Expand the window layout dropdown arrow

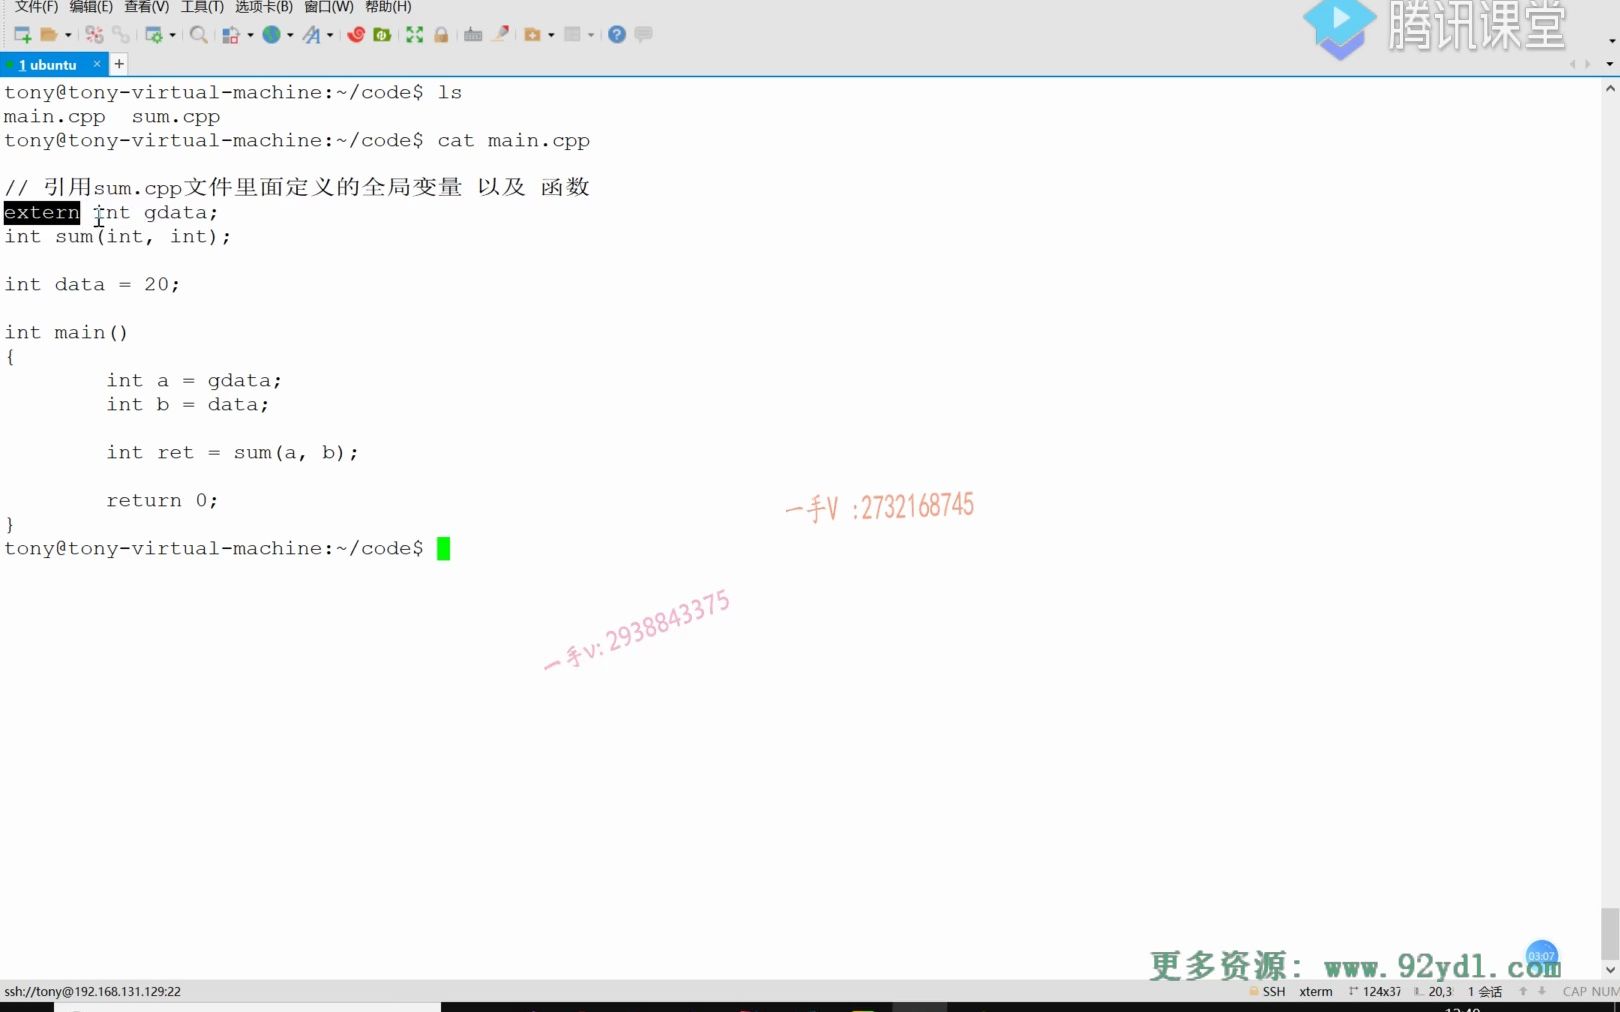click(x=592, y=34)
